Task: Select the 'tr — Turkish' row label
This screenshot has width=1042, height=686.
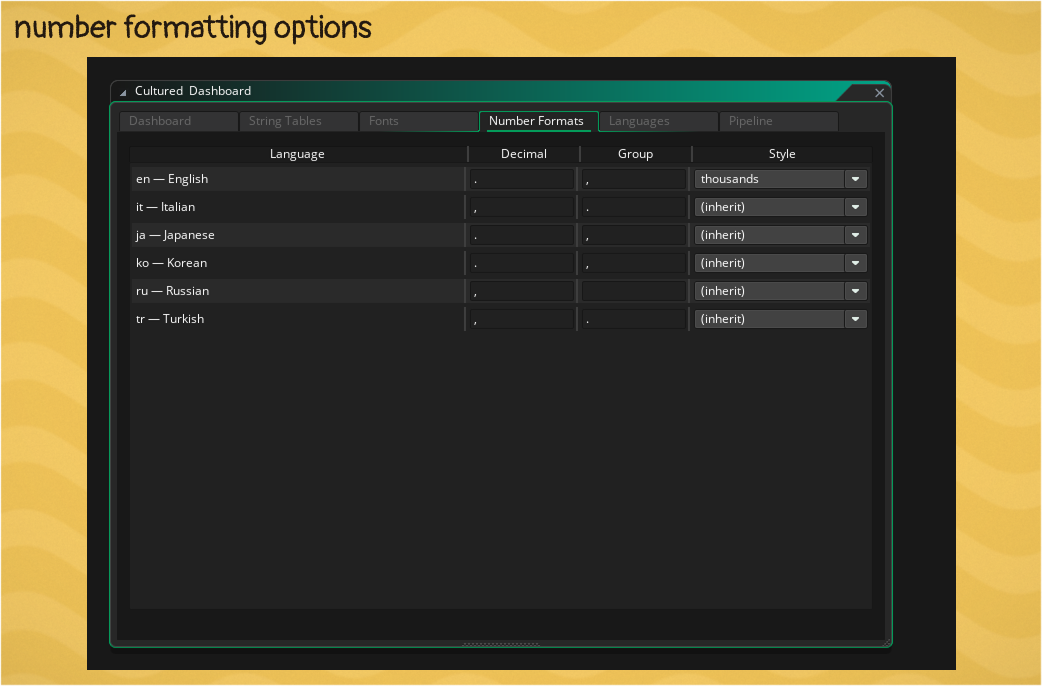Action: pos(170,318)
